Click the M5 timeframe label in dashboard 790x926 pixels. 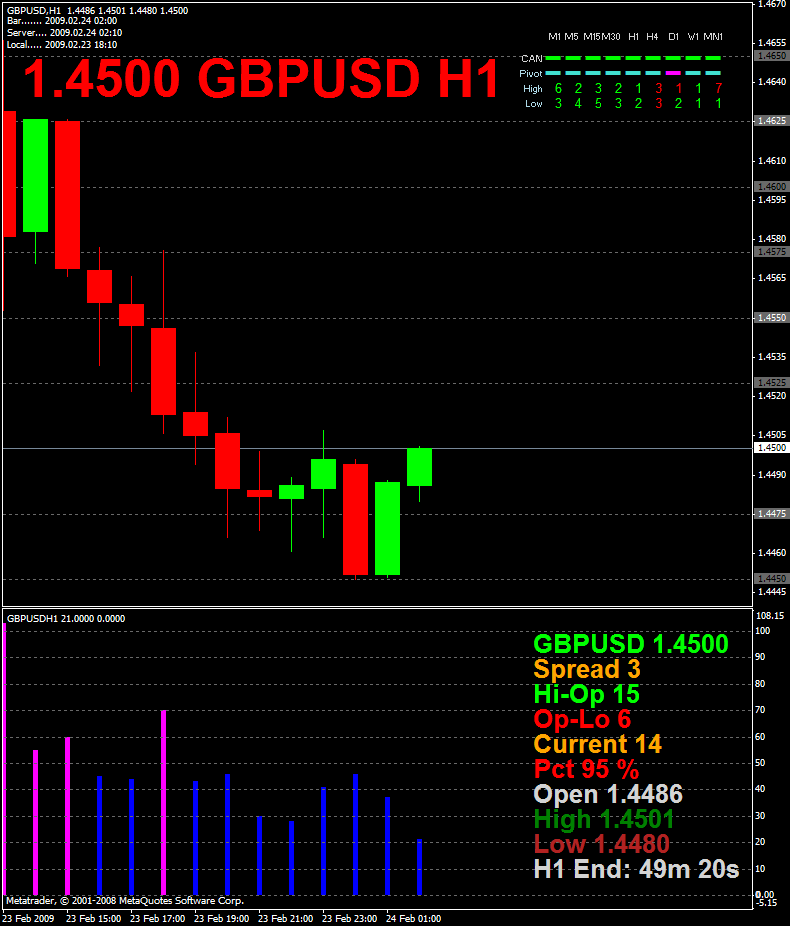[571, 37]
